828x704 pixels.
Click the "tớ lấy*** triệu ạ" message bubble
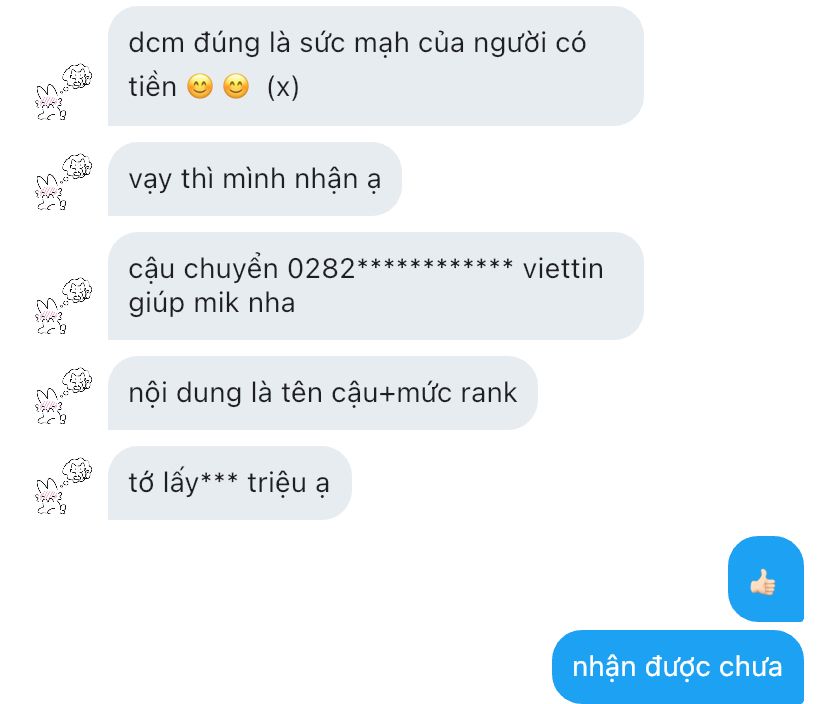[x=230, y=483]
